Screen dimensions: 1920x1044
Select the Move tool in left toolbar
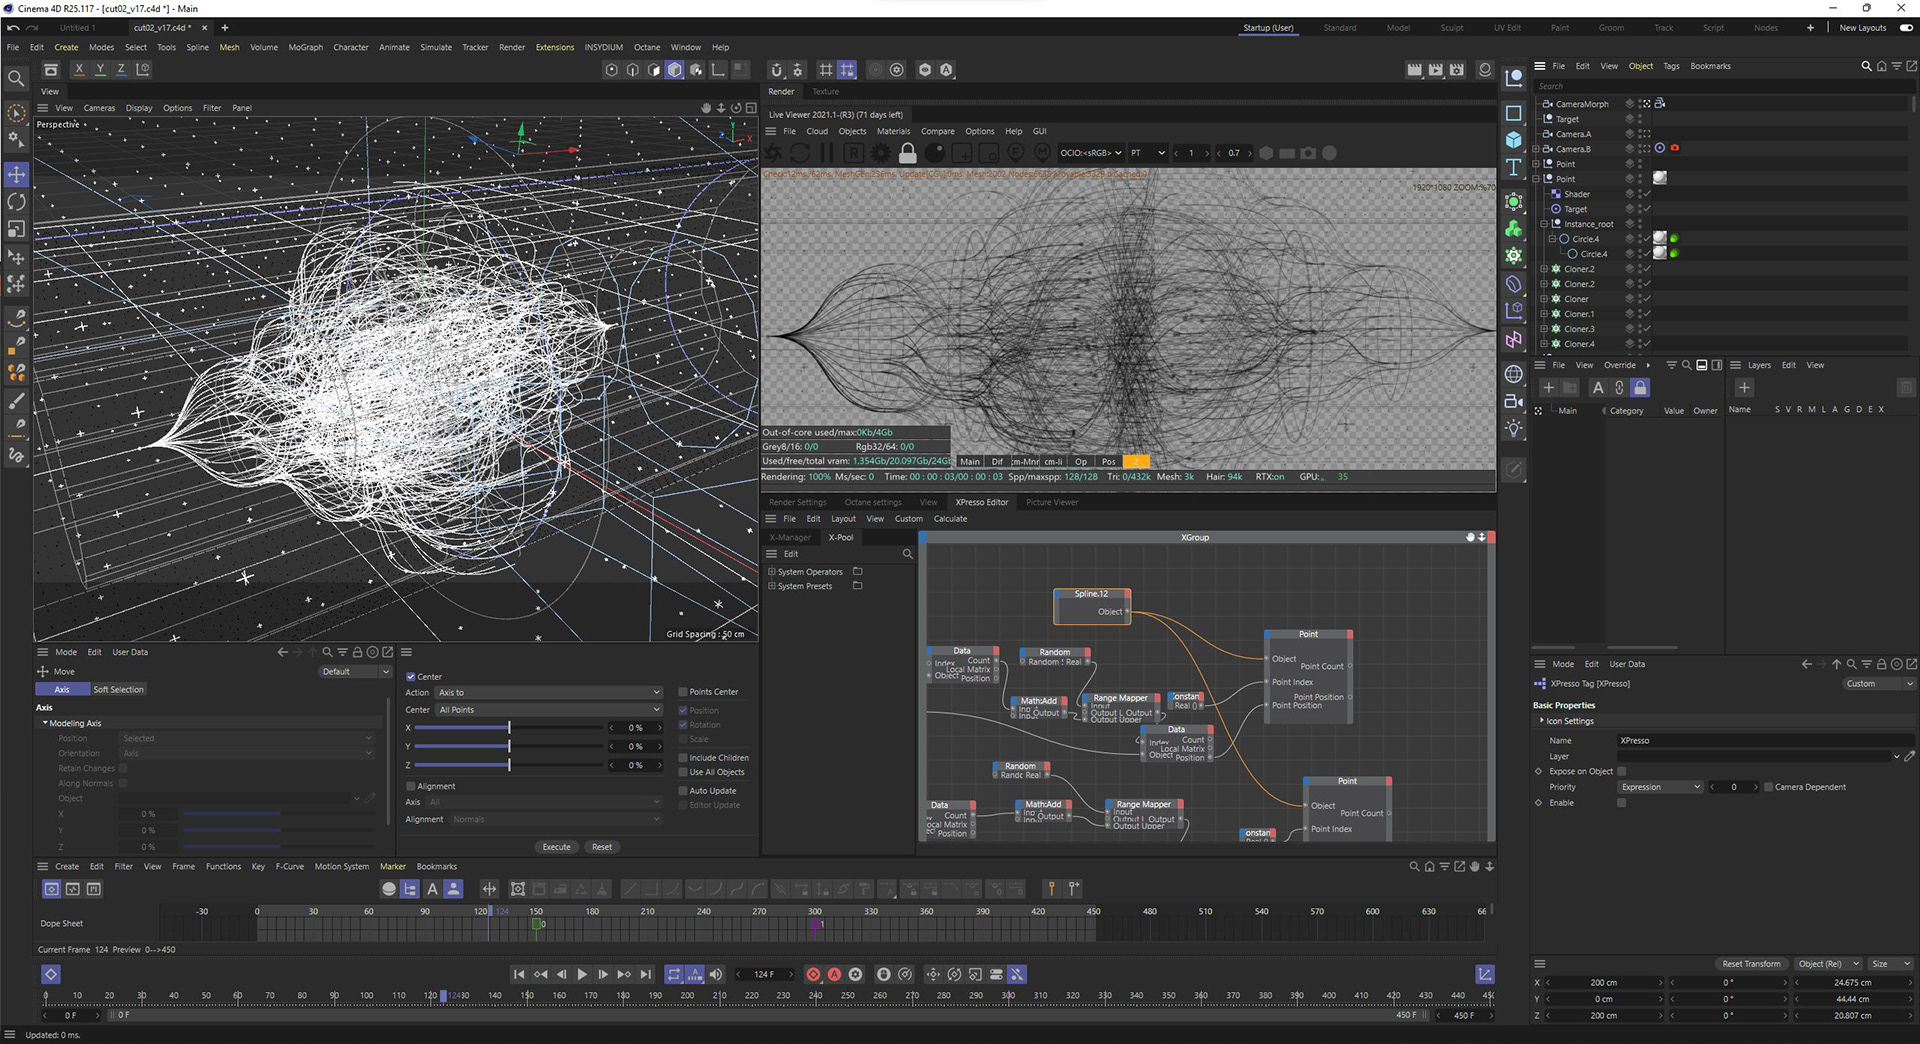tap(16, 175)
